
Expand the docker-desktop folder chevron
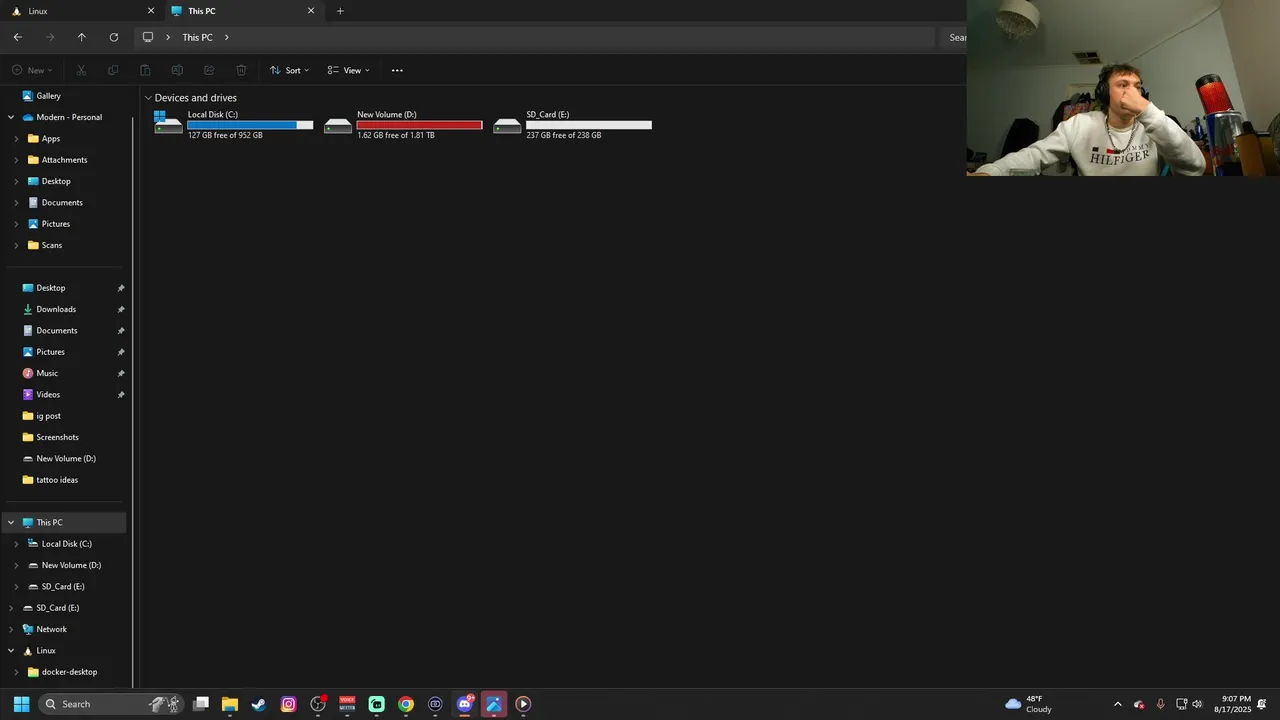16,672
